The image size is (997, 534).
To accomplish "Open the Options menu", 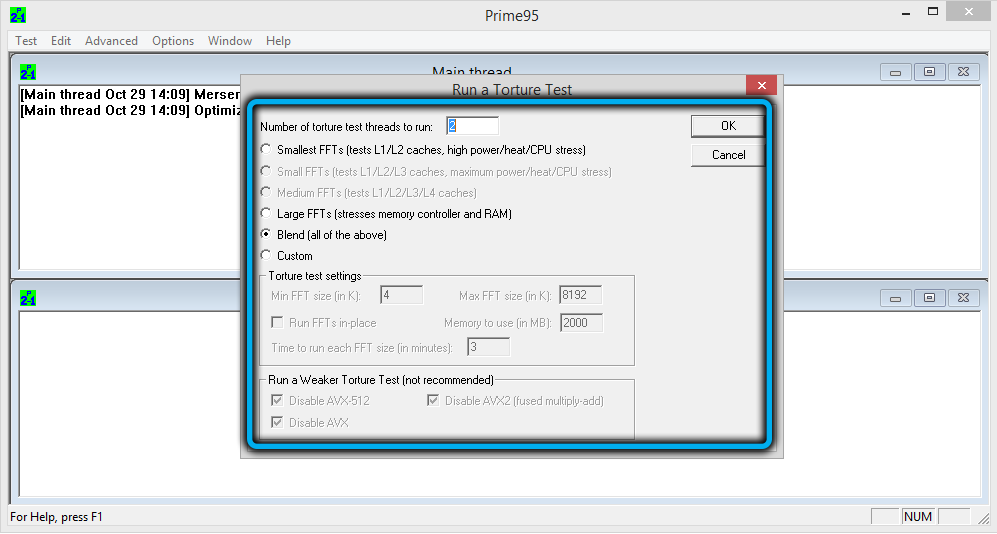I will pos(173,41).
